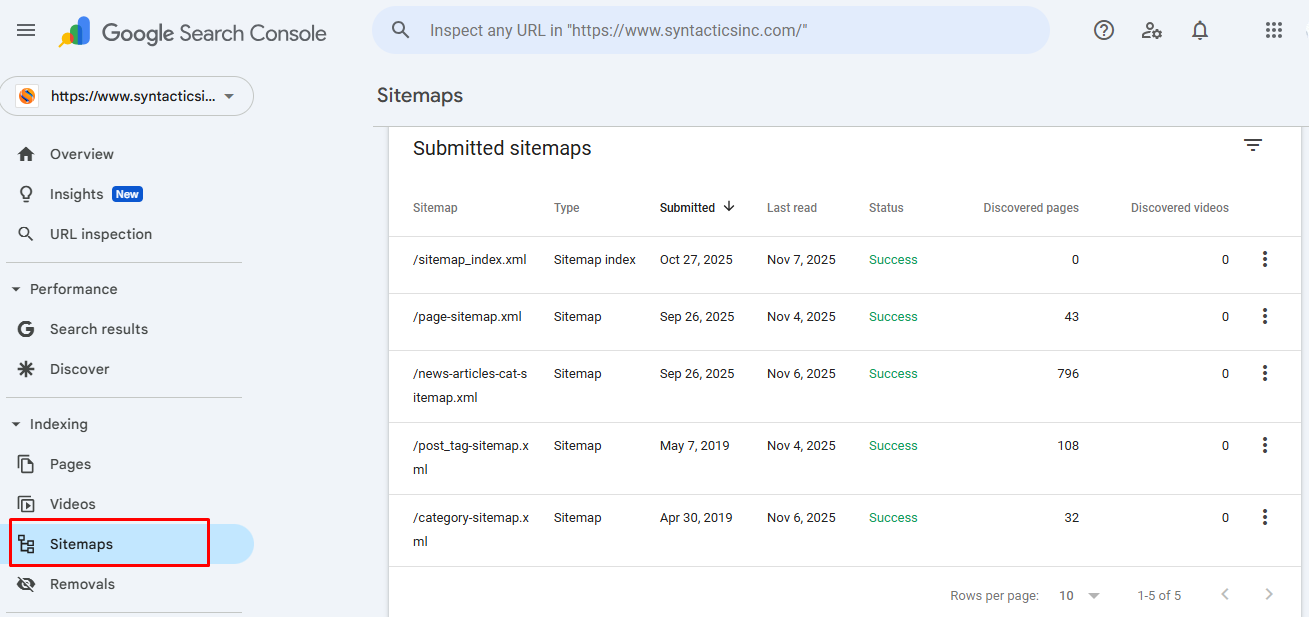This screenshot has height=617, width=1309.
Task: Click the filter icon for submitted sitemaps
Action: (1253, 146)
